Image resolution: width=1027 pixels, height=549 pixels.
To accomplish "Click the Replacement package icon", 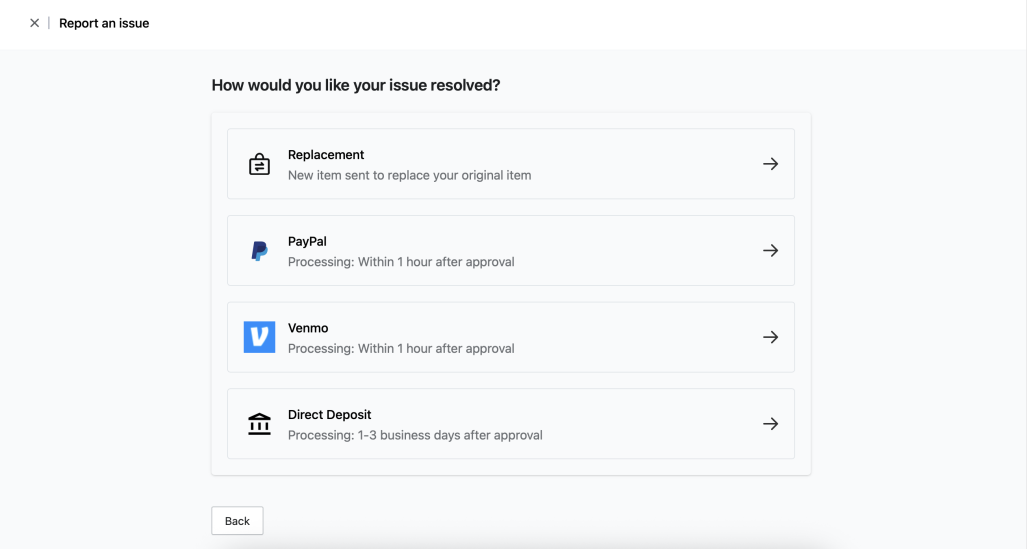I will (x=259, y=164).
